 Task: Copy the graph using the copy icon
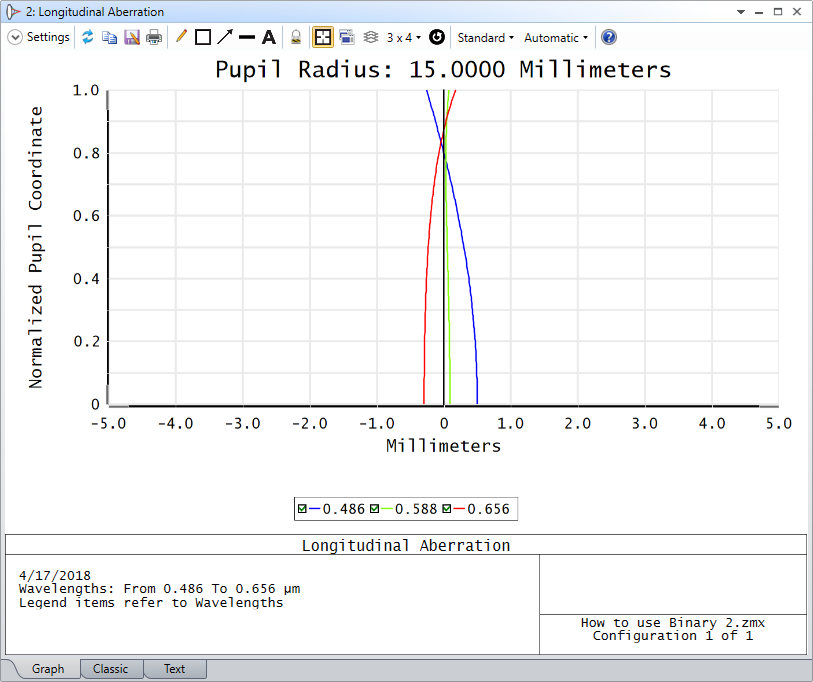click(x=109, y=37)
